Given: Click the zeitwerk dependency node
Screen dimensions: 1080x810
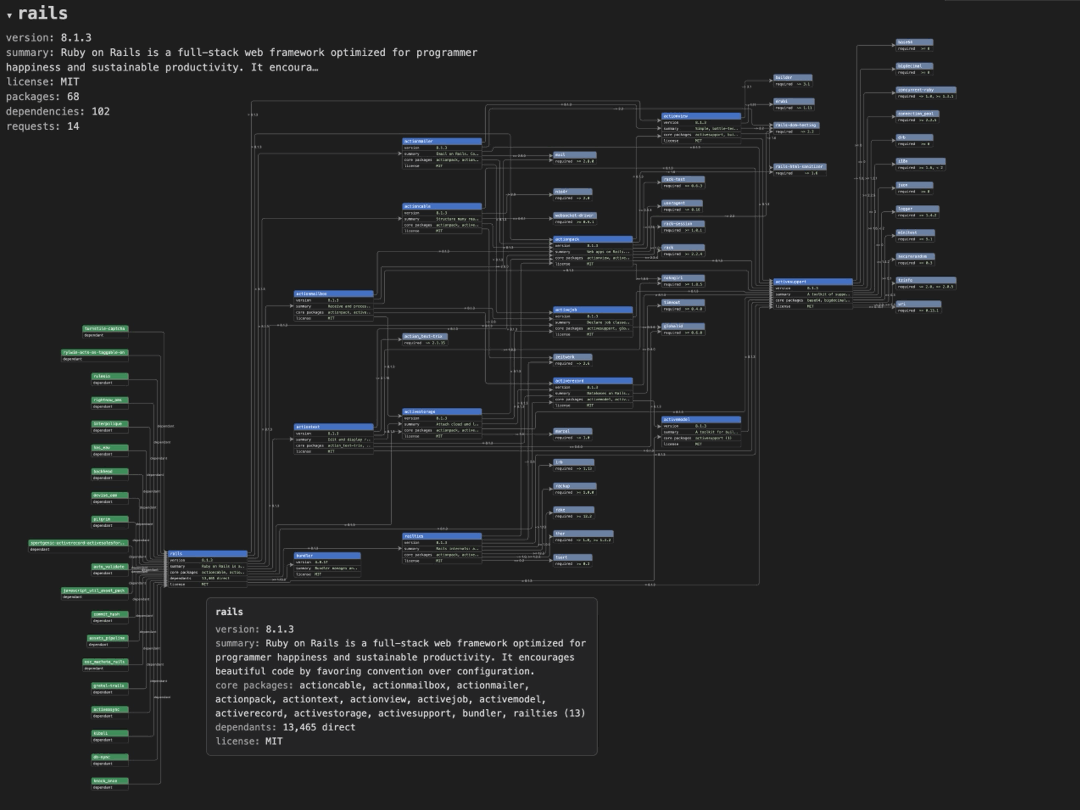Looking at the screenshot, I should point(572,360).
